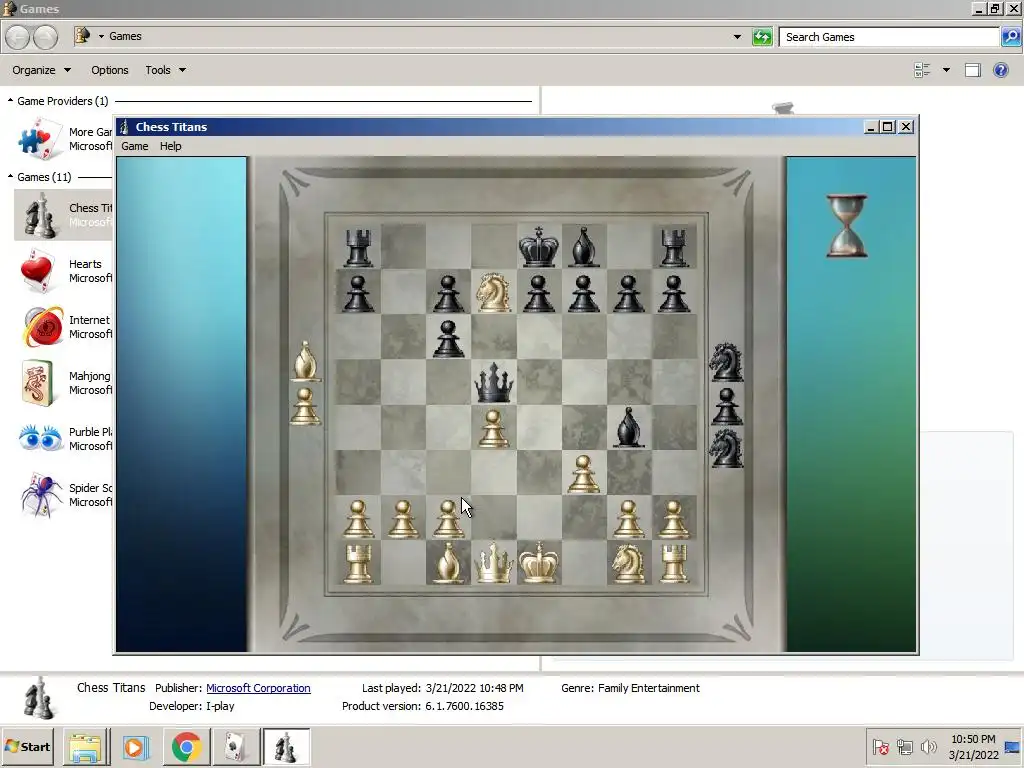Click the search magnifier button

(1010, 37)
